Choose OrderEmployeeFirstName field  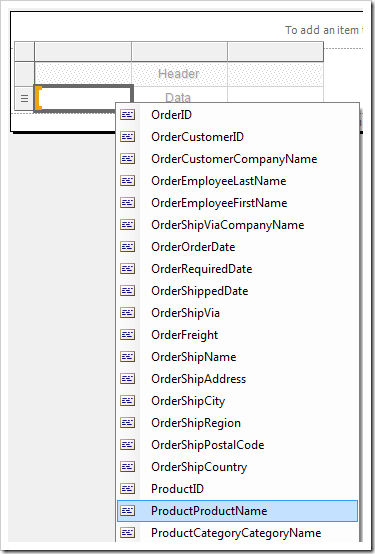click(x=237, y=202)
